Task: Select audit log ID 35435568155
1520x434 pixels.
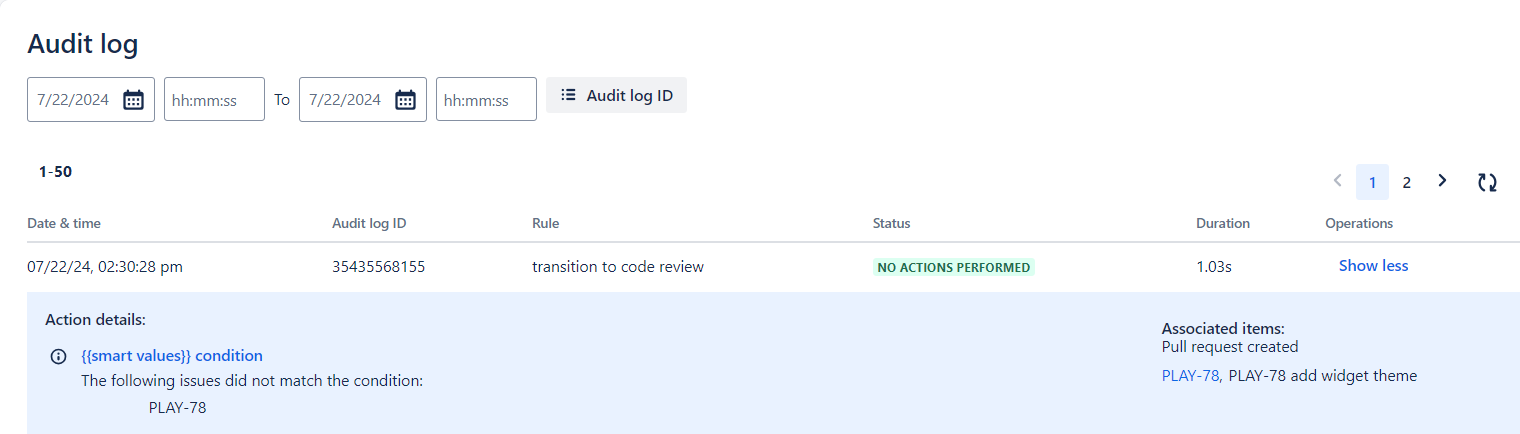Action: click(x=379, y=266)
